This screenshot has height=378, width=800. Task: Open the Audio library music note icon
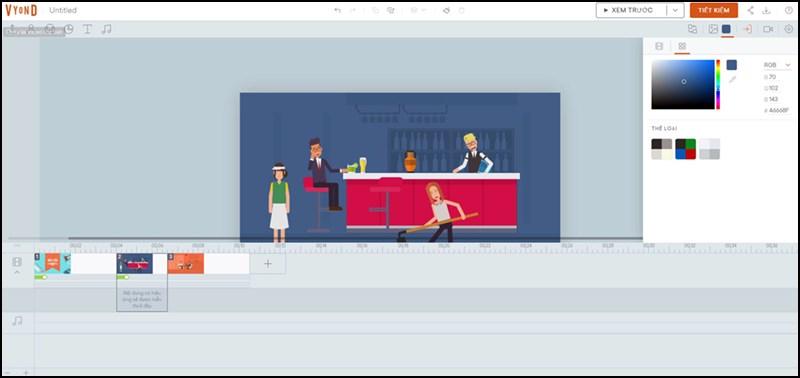pos(106,29)
